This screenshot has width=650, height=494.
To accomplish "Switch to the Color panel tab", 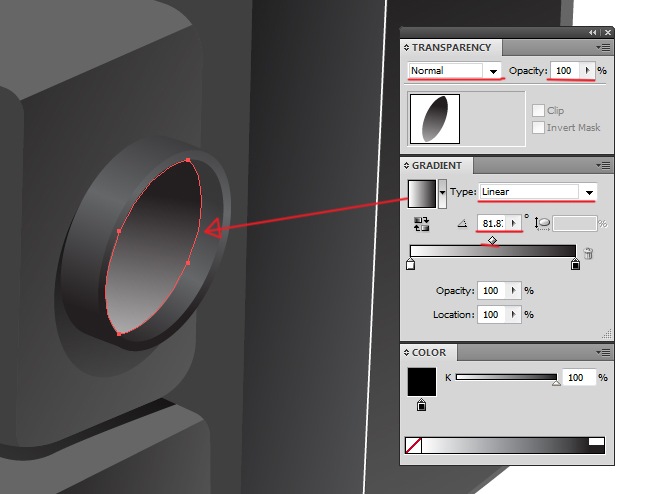I will tap(429, 352).
